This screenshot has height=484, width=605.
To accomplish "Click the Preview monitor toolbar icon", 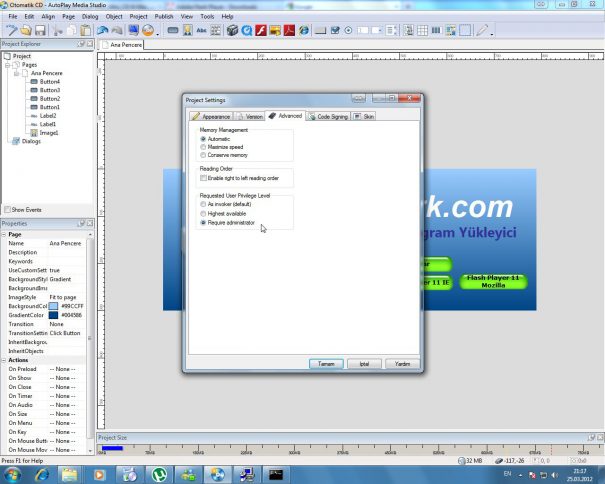I will tap(134, 30).
